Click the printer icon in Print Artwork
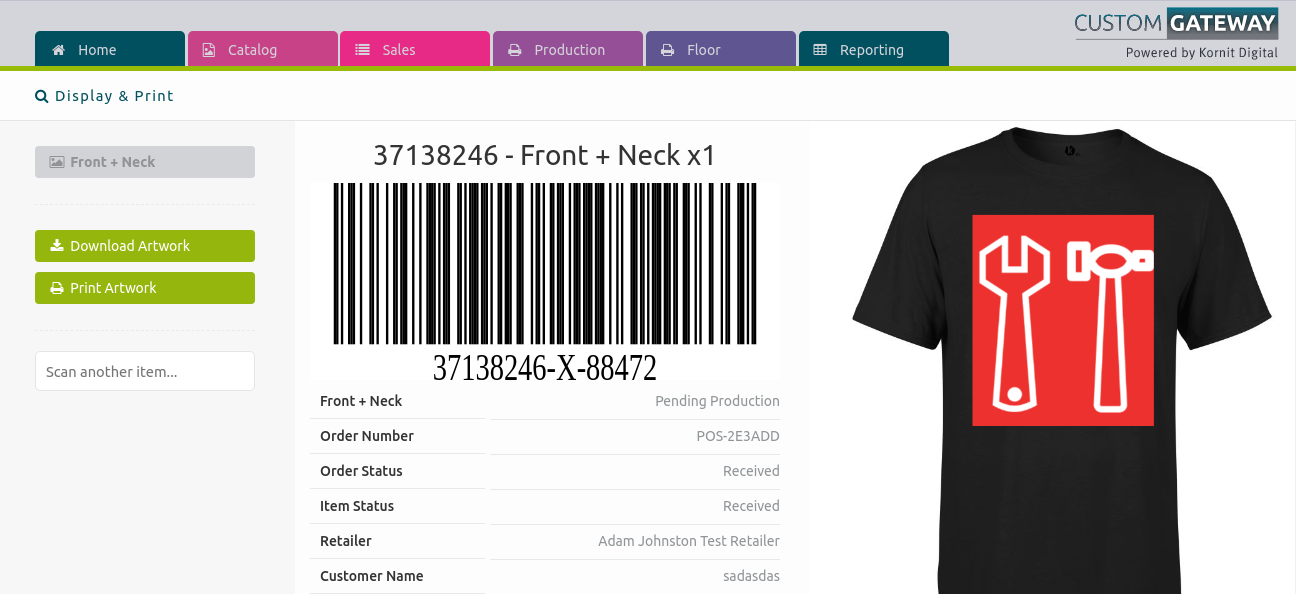The width and height of the screenshot is (1296, 594). tap(57, 288)
